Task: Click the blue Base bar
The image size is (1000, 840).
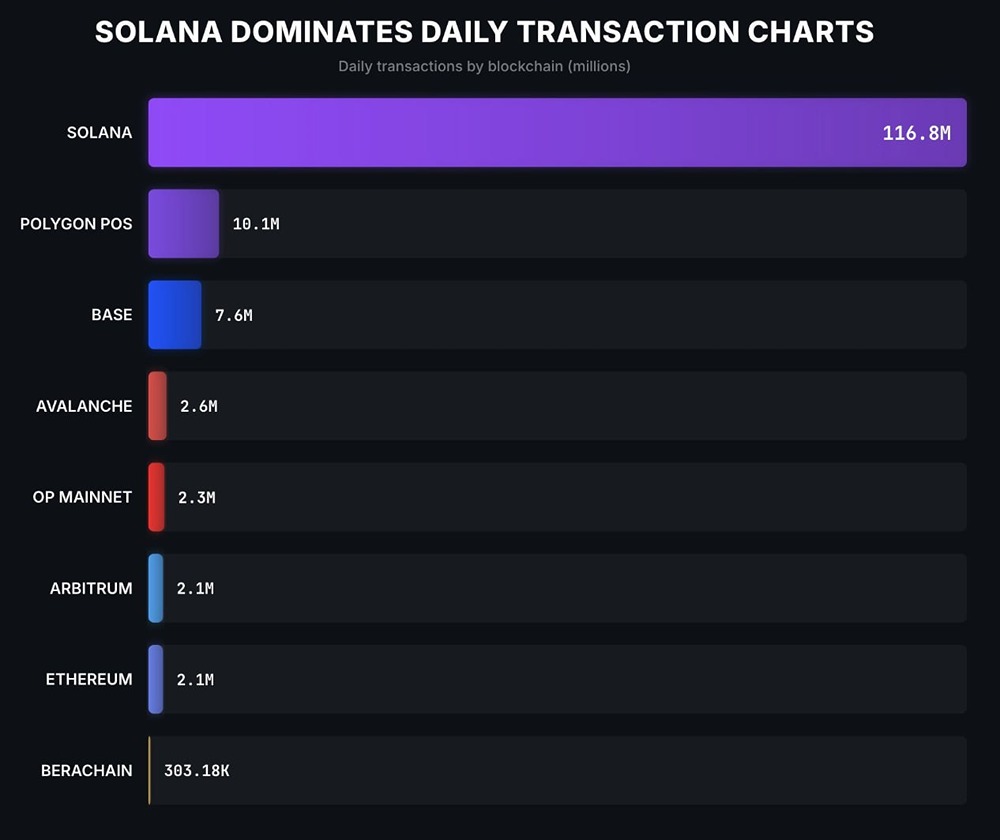Action: click(174, 315)
